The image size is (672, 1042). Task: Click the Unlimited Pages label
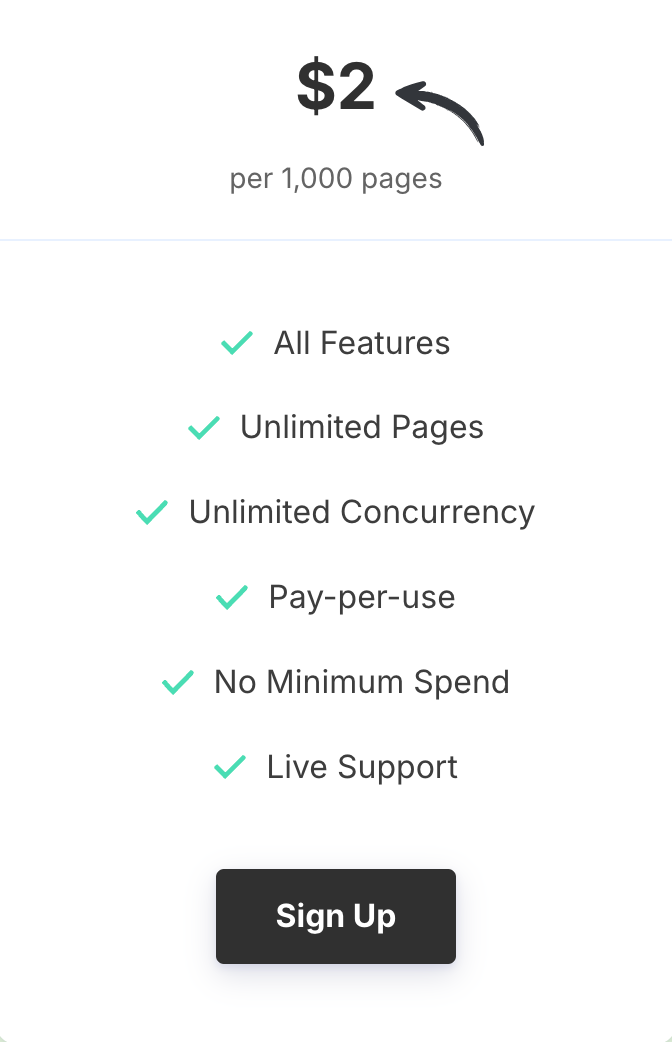362,427
